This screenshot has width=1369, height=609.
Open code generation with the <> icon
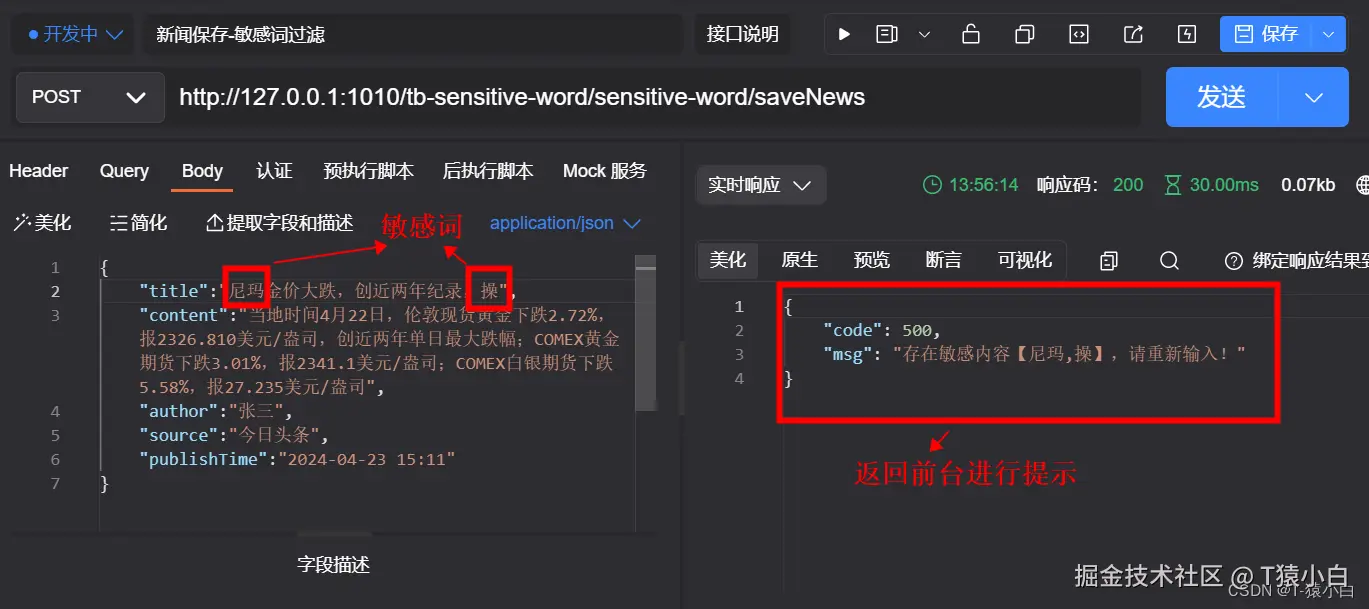(x=1078, y=33)
